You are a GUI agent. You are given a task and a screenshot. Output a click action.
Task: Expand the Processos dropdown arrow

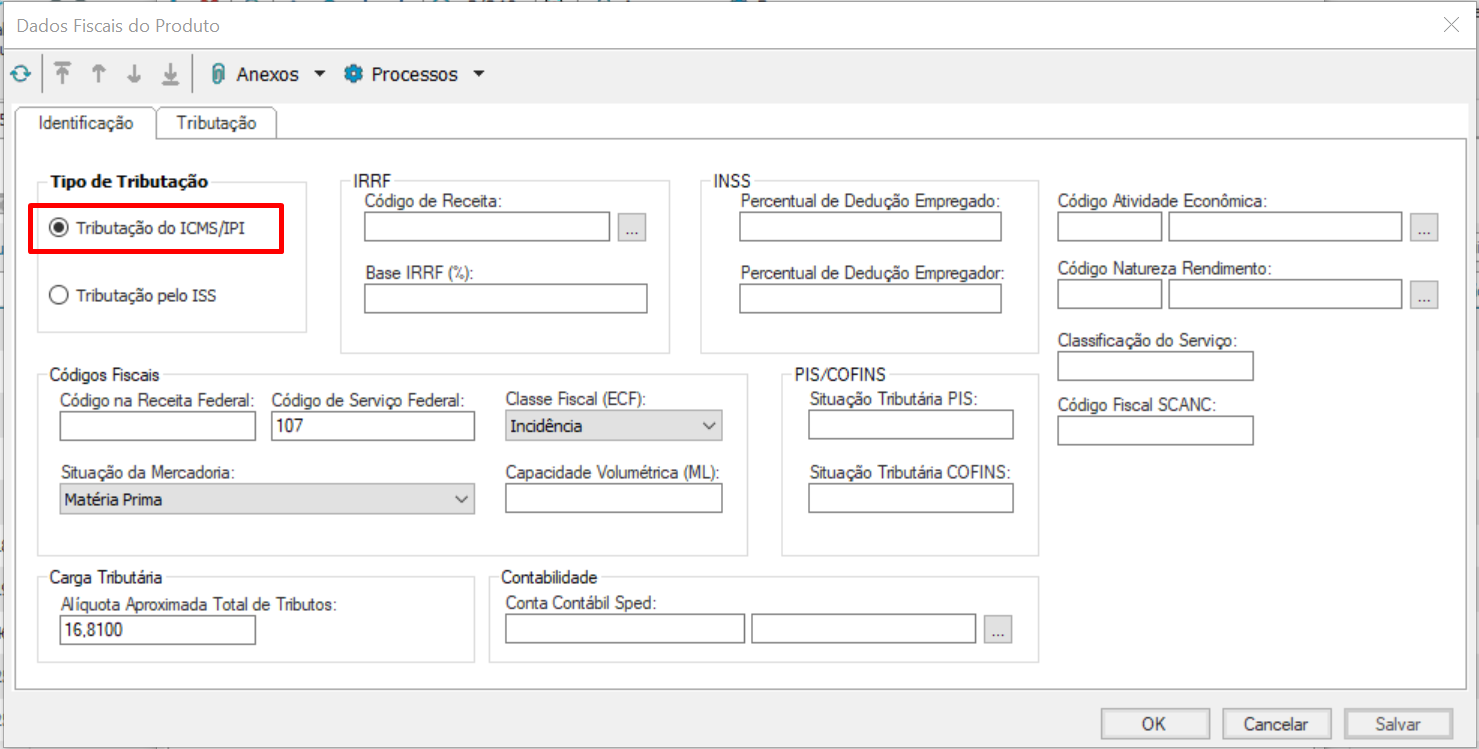(478, 74)
